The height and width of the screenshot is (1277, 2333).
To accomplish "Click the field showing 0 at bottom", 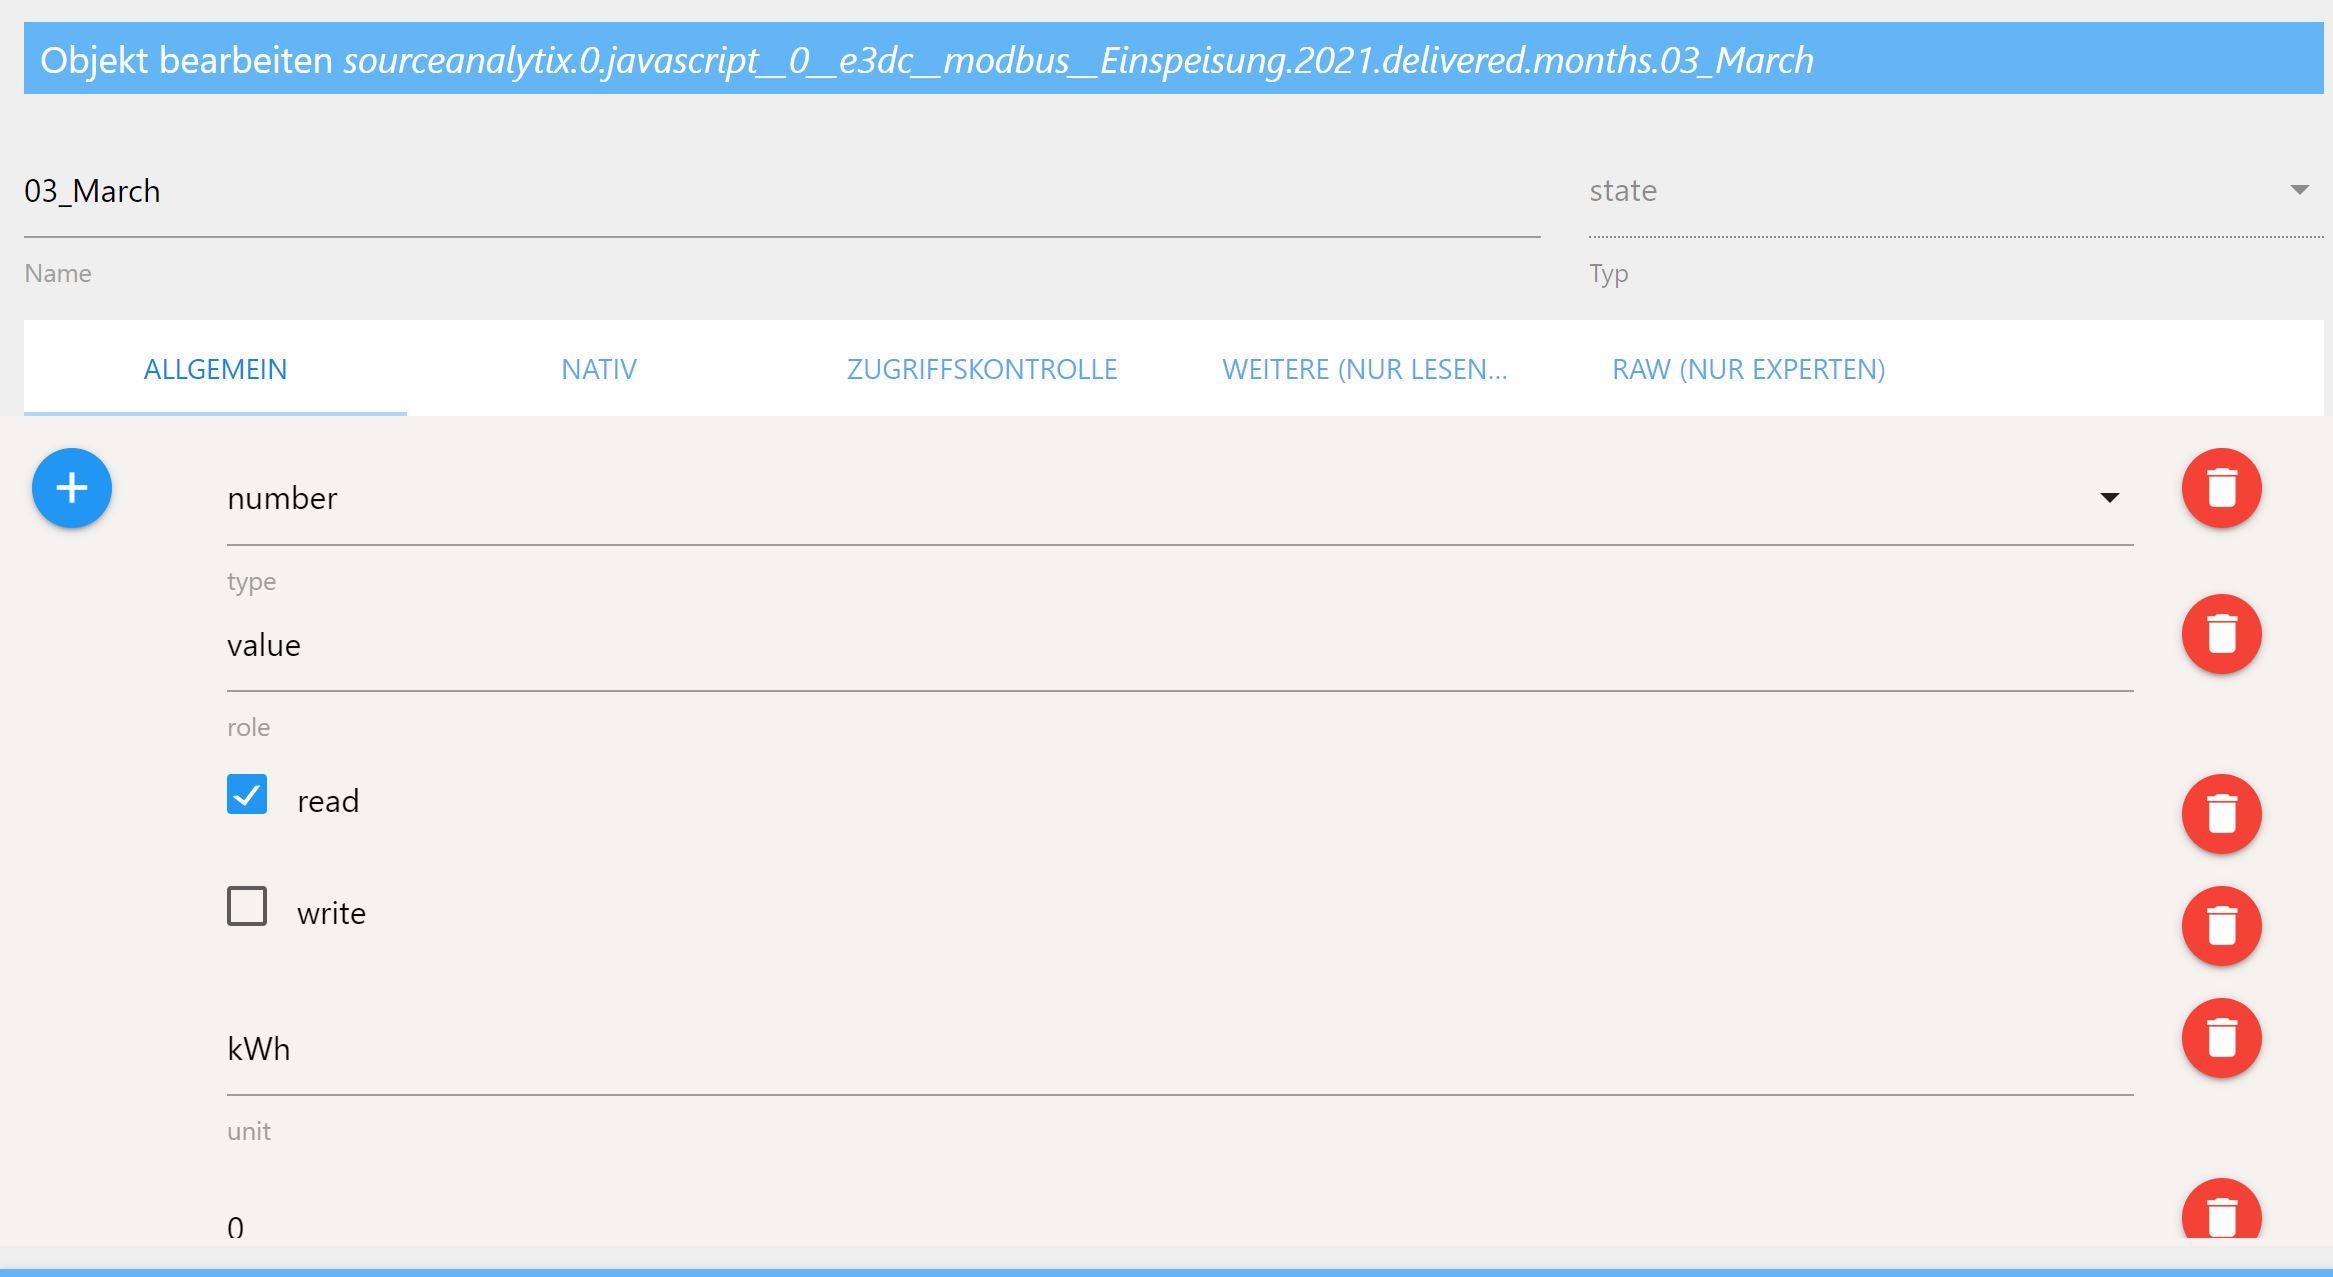I will click(x=1178, y=1224).
